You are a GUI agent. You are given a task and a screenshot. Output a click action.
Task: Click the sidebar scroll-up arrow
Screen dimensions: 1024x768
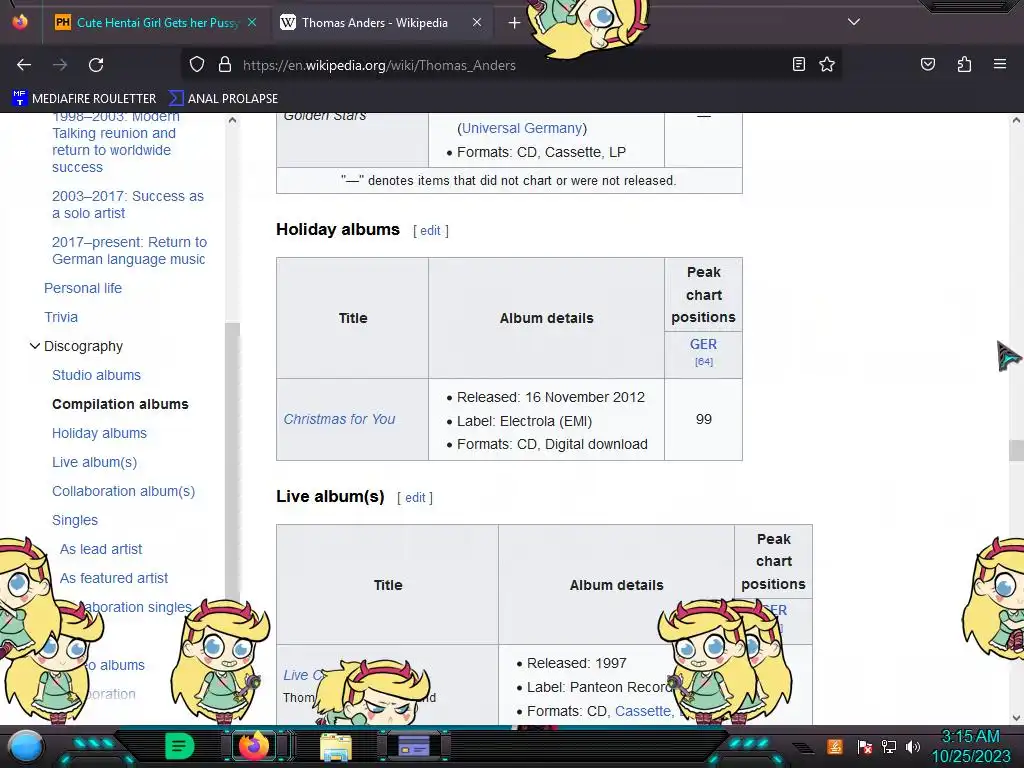click(x=232, y=120)
